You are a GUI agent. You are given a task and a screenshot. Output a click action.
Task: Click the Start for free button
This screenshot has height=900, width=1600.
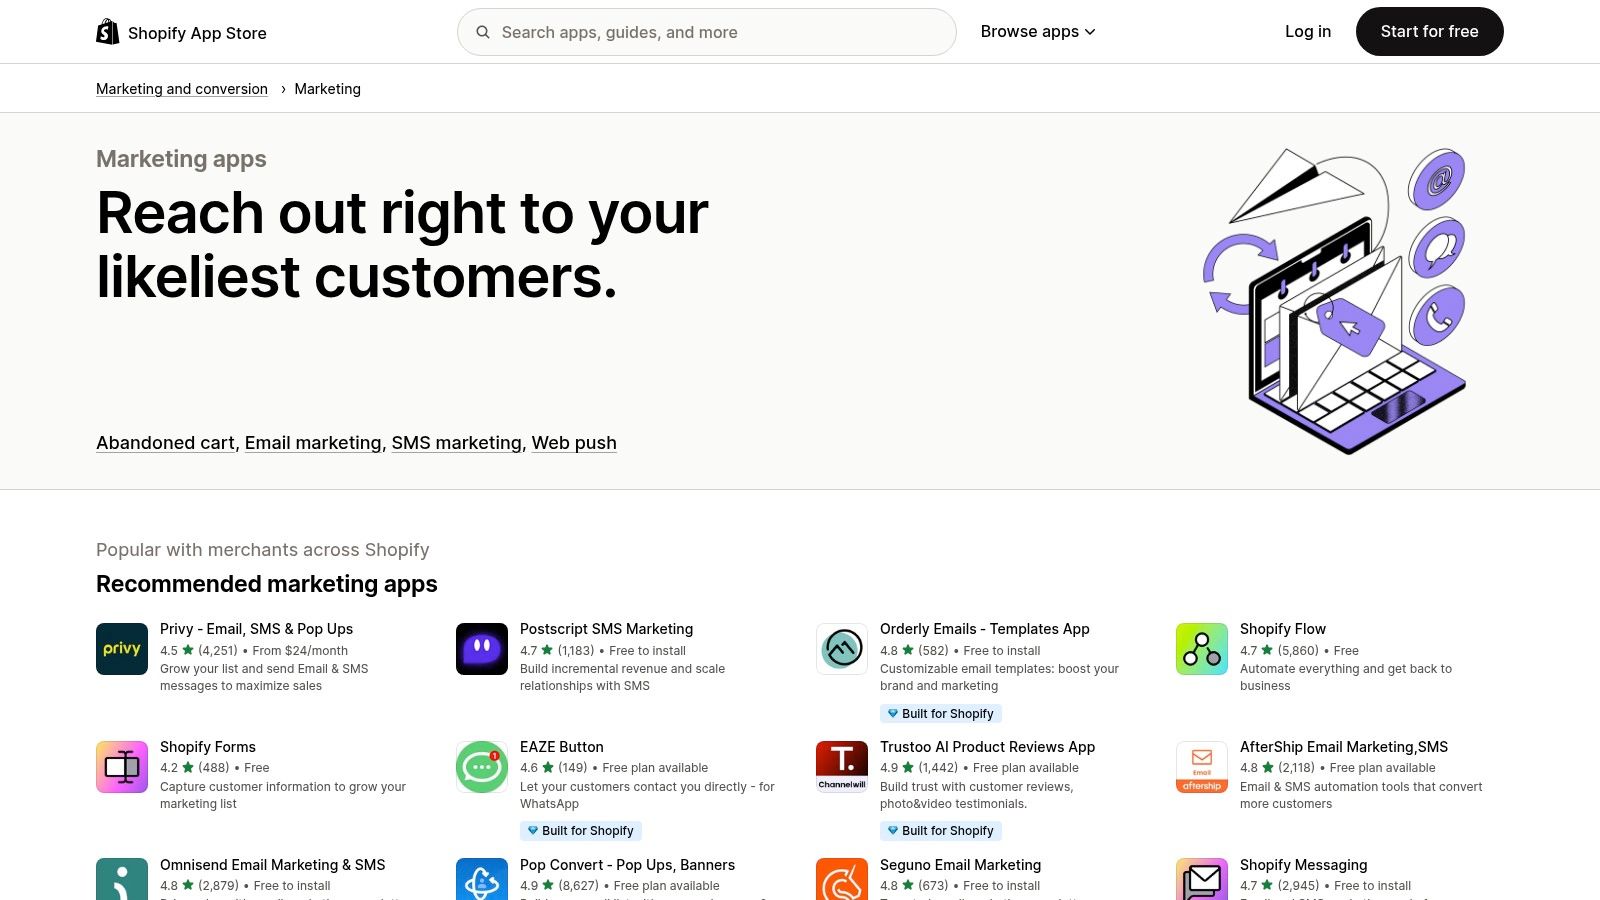(1429, 31)
